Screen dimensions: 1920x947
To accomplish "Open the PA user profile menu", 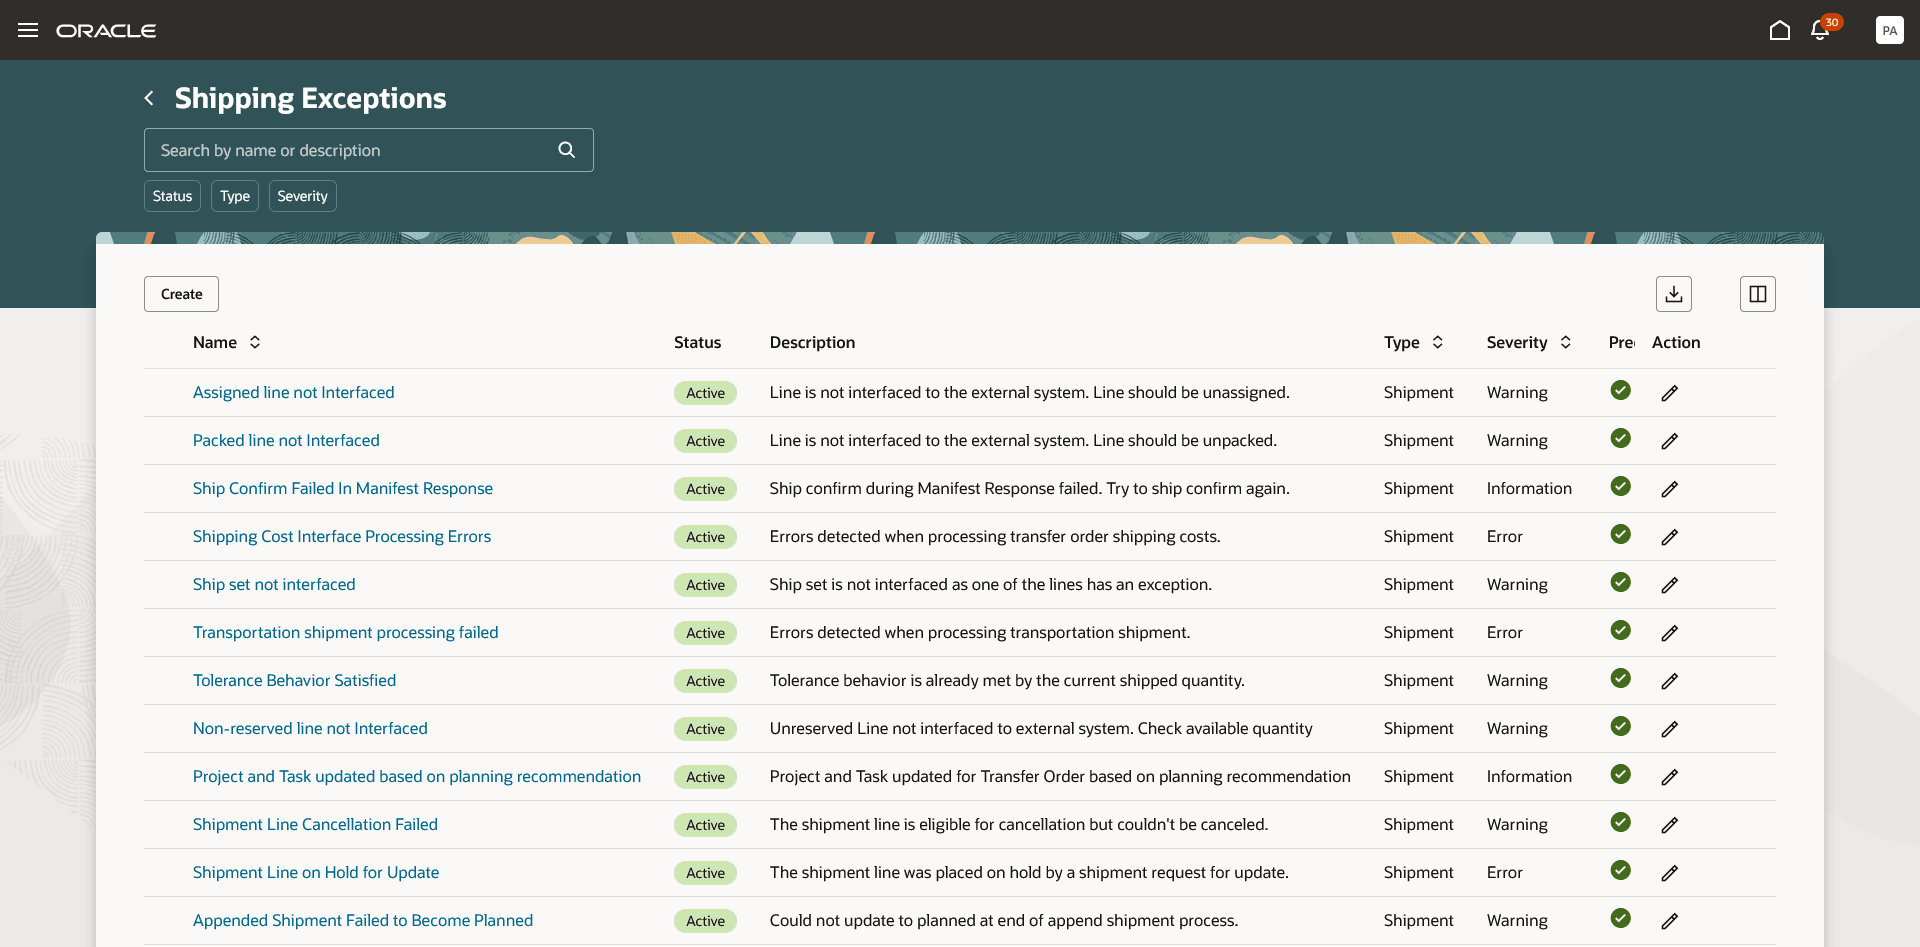I will tap(1889, 30).
